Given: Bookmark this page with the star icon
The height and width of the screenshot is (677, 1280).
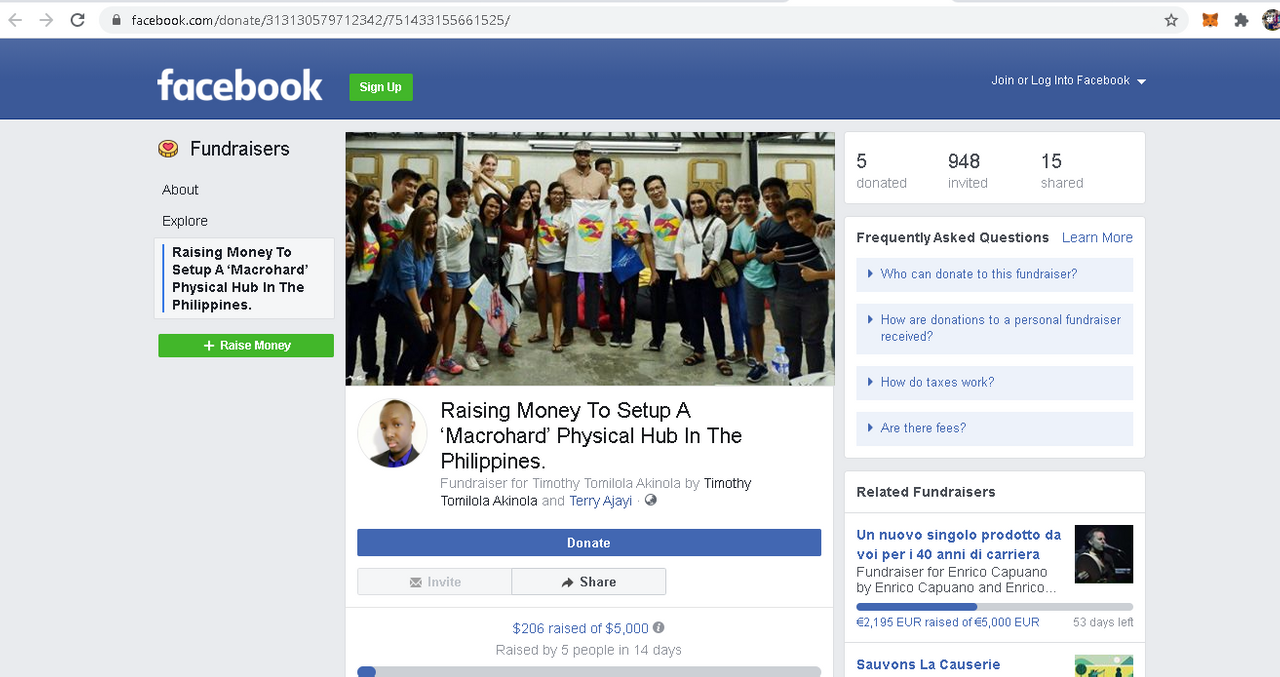Looking at the screenshot, I should click(1171, 20).
